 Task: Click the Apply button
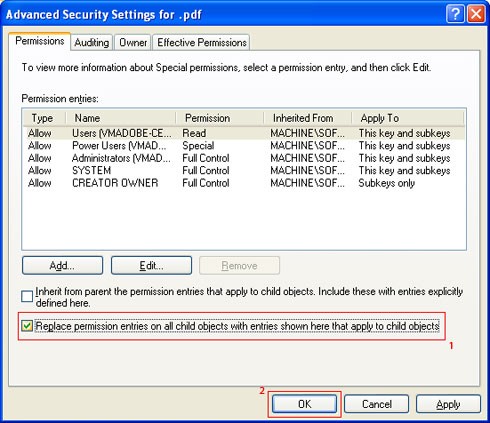point(448,404)
